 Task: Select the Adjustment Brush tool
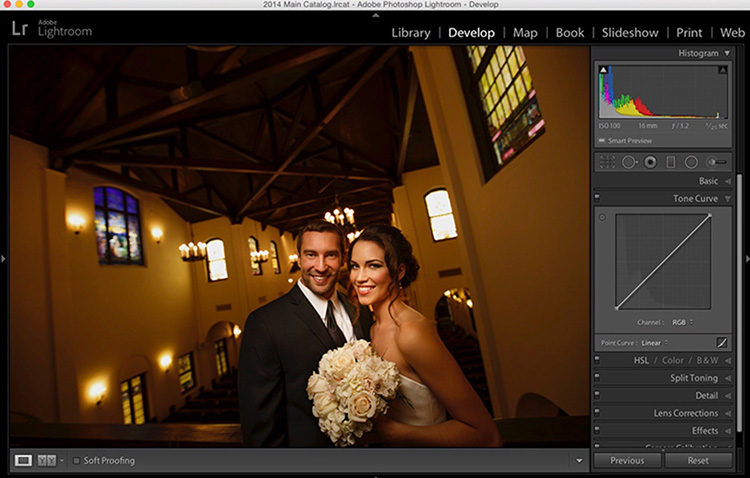[717, 162]
